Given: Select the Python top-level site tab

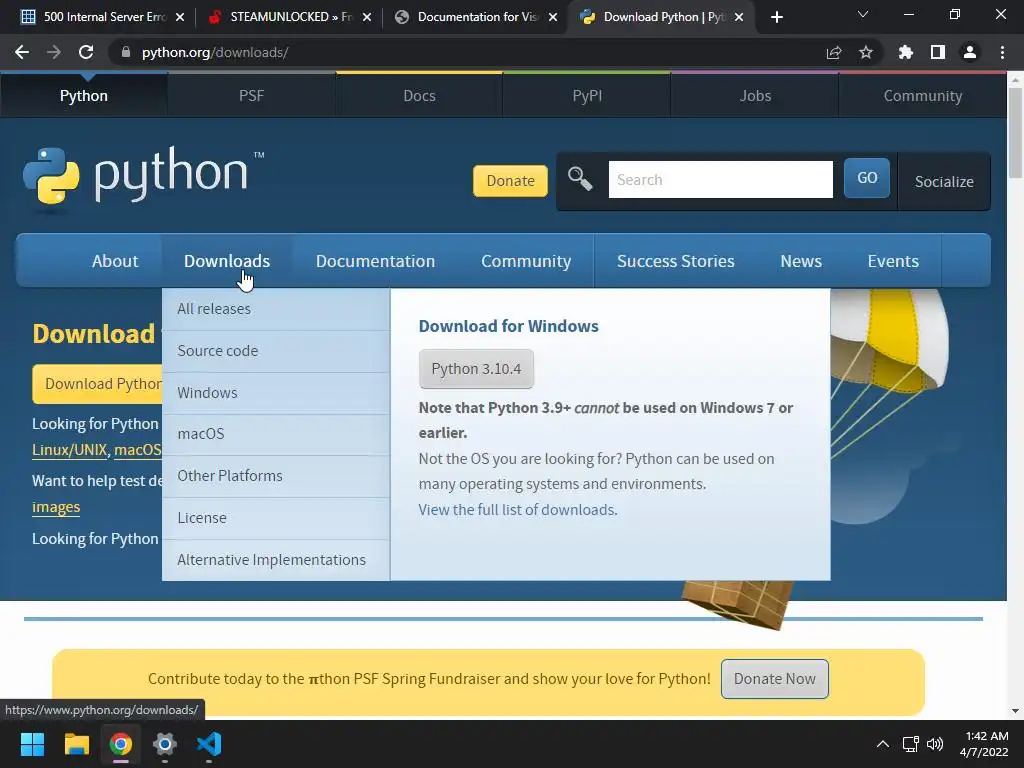Looking at the screenshot, I should (84, 95).
